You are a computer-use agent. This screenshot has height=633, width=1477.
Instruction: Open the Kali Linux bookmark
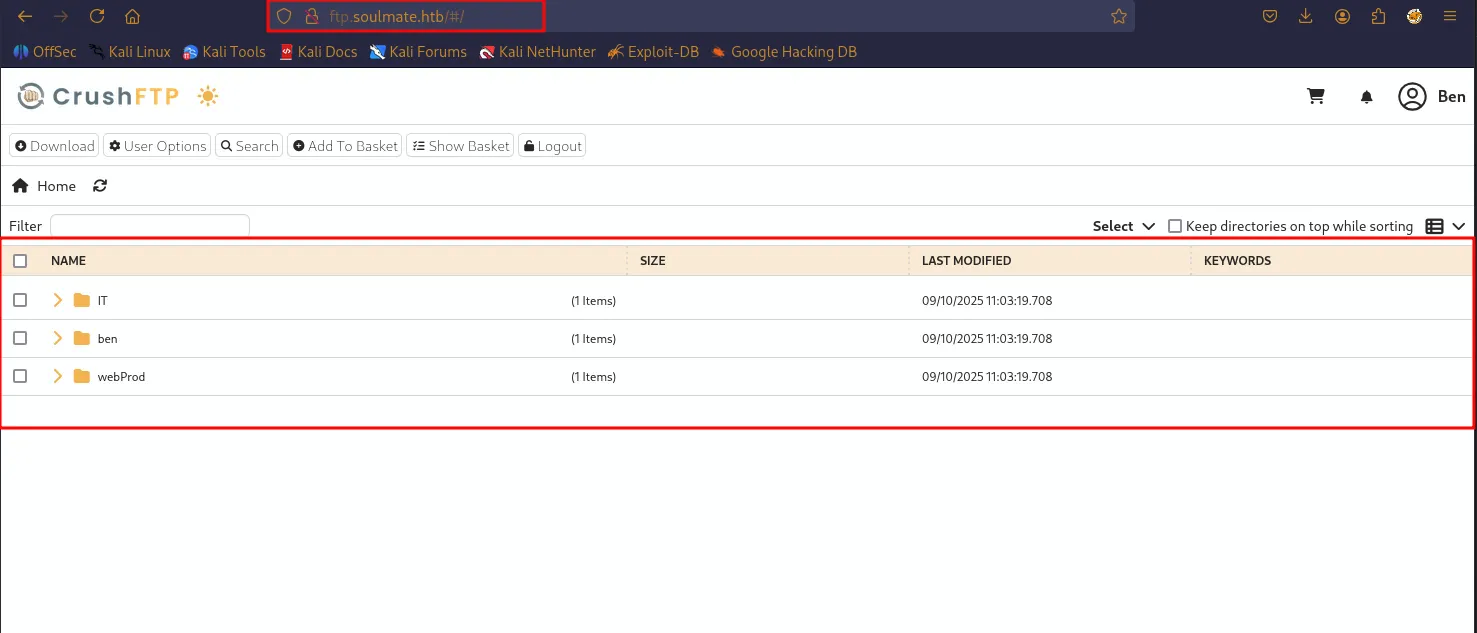(130, 52)
